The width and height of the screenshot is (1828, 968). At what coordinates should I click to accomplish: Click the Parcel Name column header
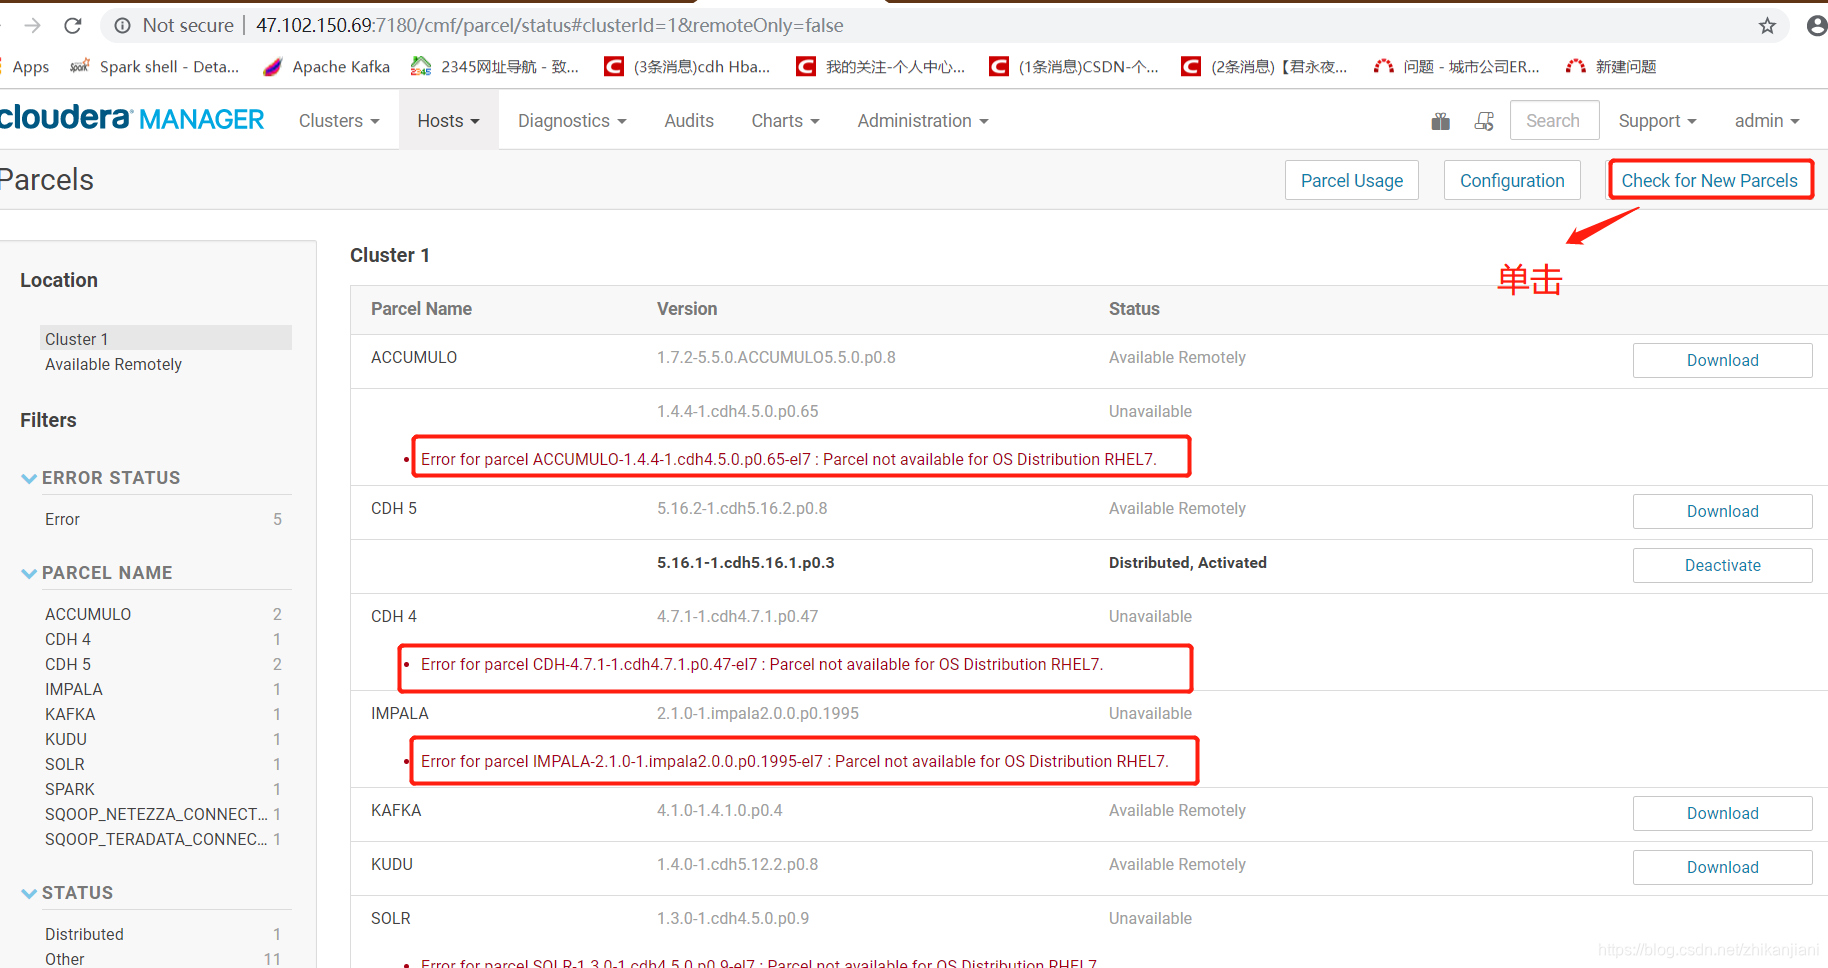(x=421, y=309)
